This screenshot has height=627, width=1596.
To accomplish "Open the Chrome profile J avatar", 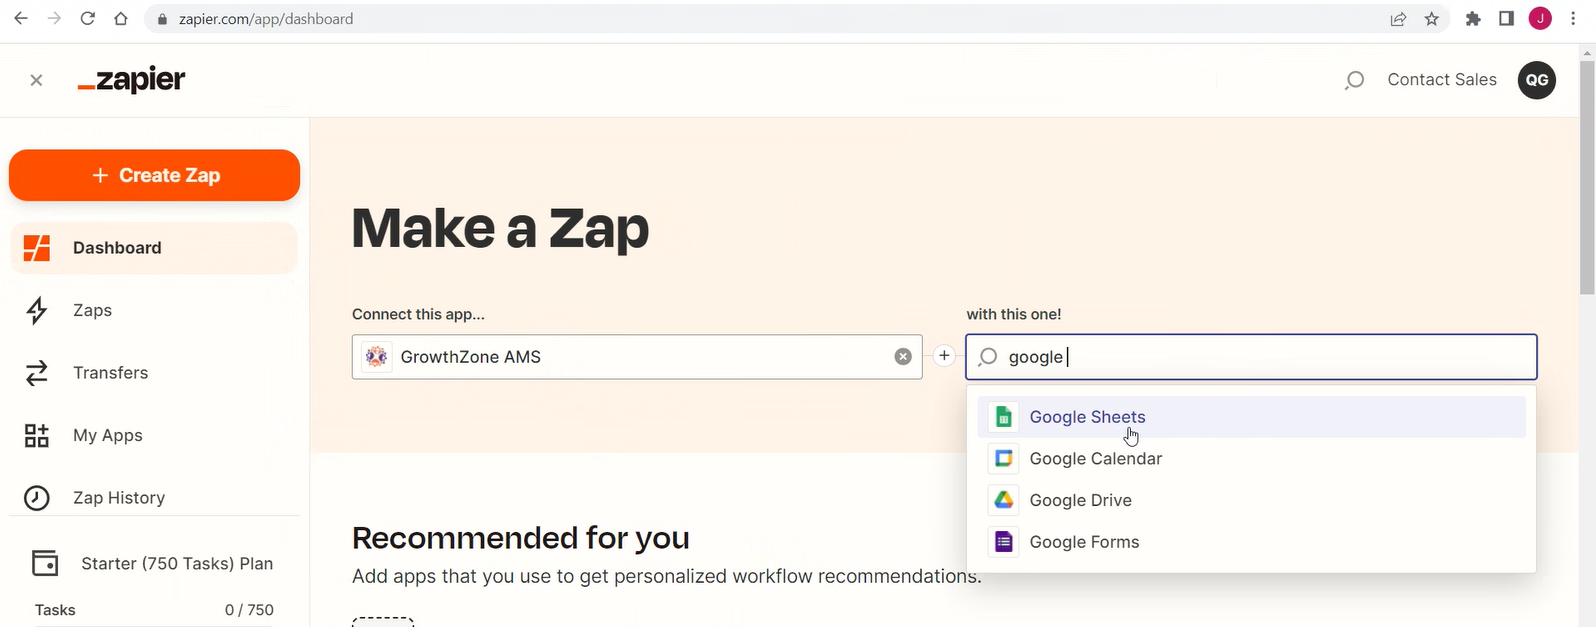I will tap(1540, 19).
